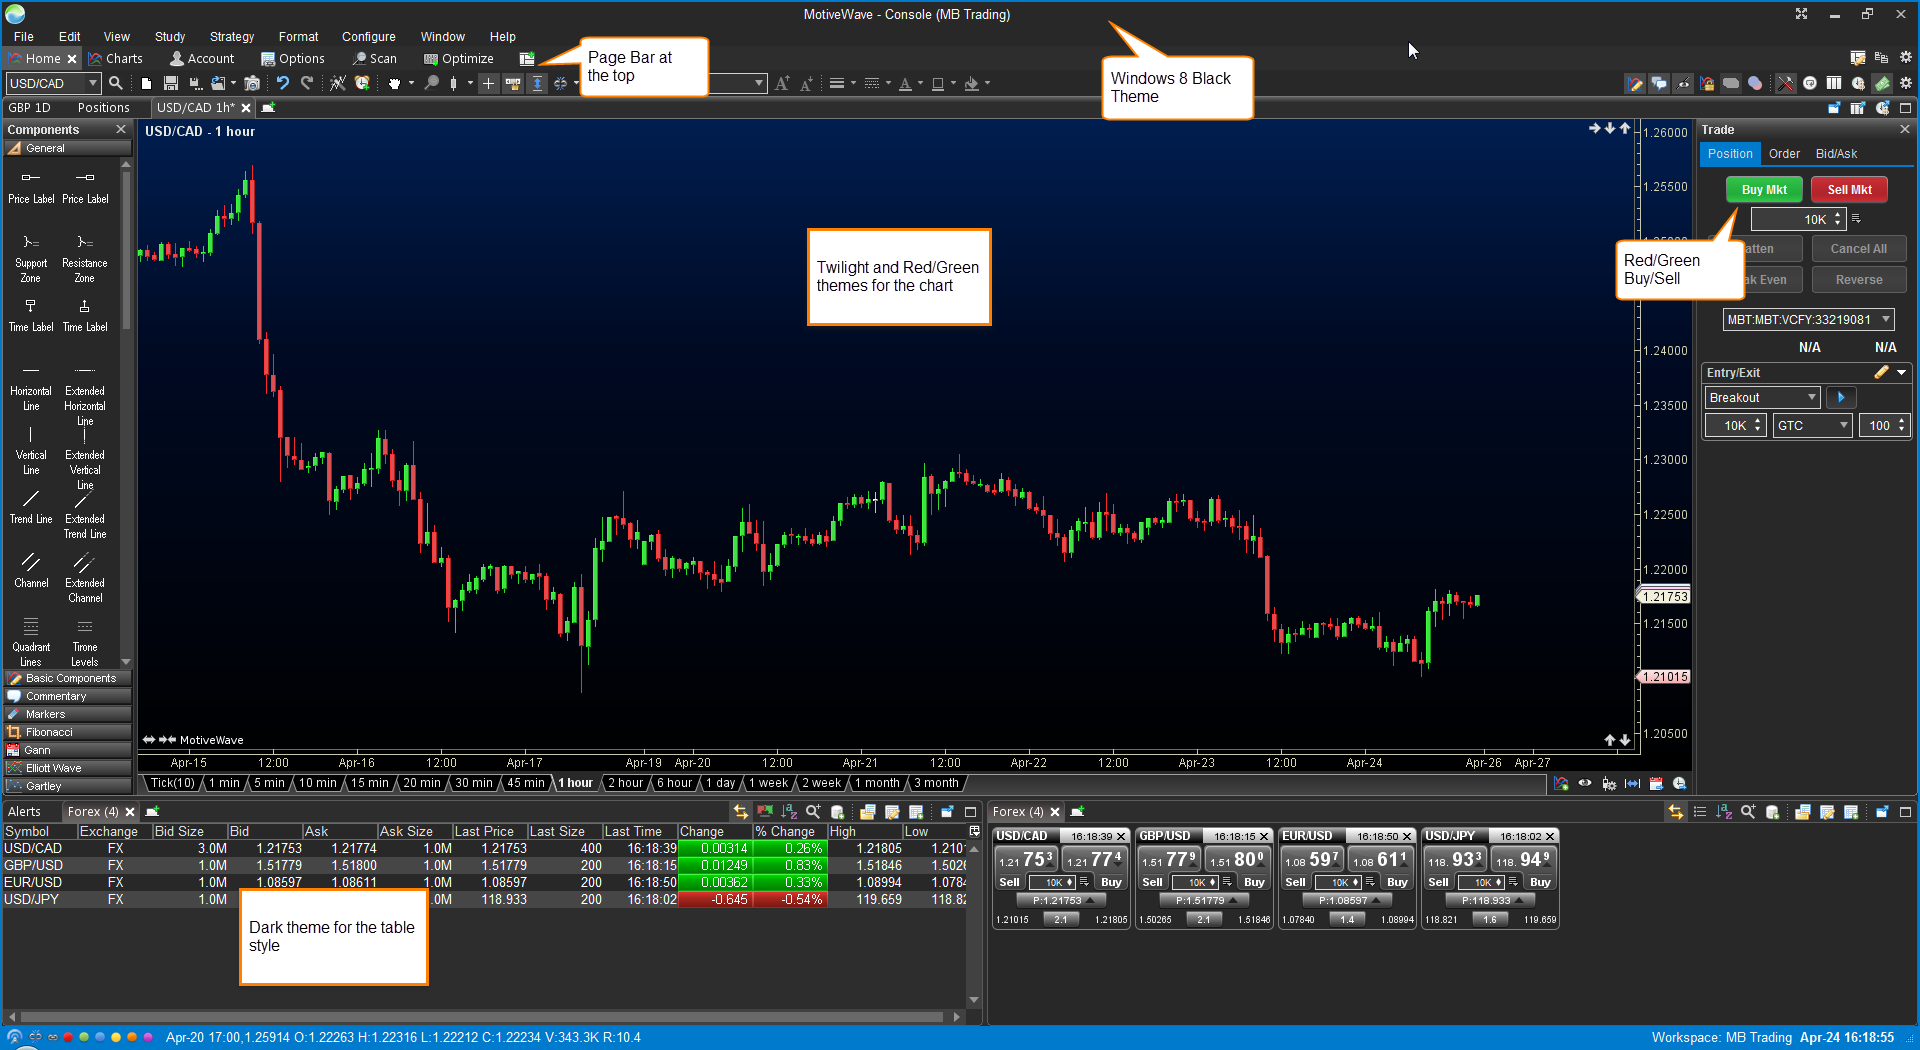Open the GBP 1D chart tab

(x=30, y=108)
